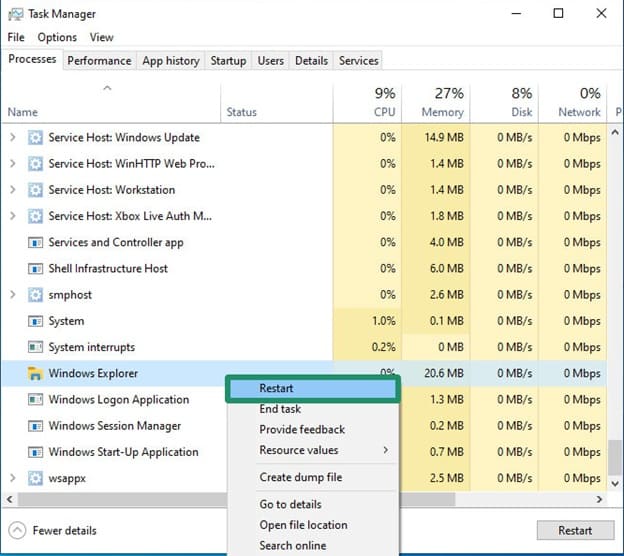Image resolution: width=624 pixels, height=556 pixels.
Task: Sort by the CPU column header
Action: (x=367, y=103)
